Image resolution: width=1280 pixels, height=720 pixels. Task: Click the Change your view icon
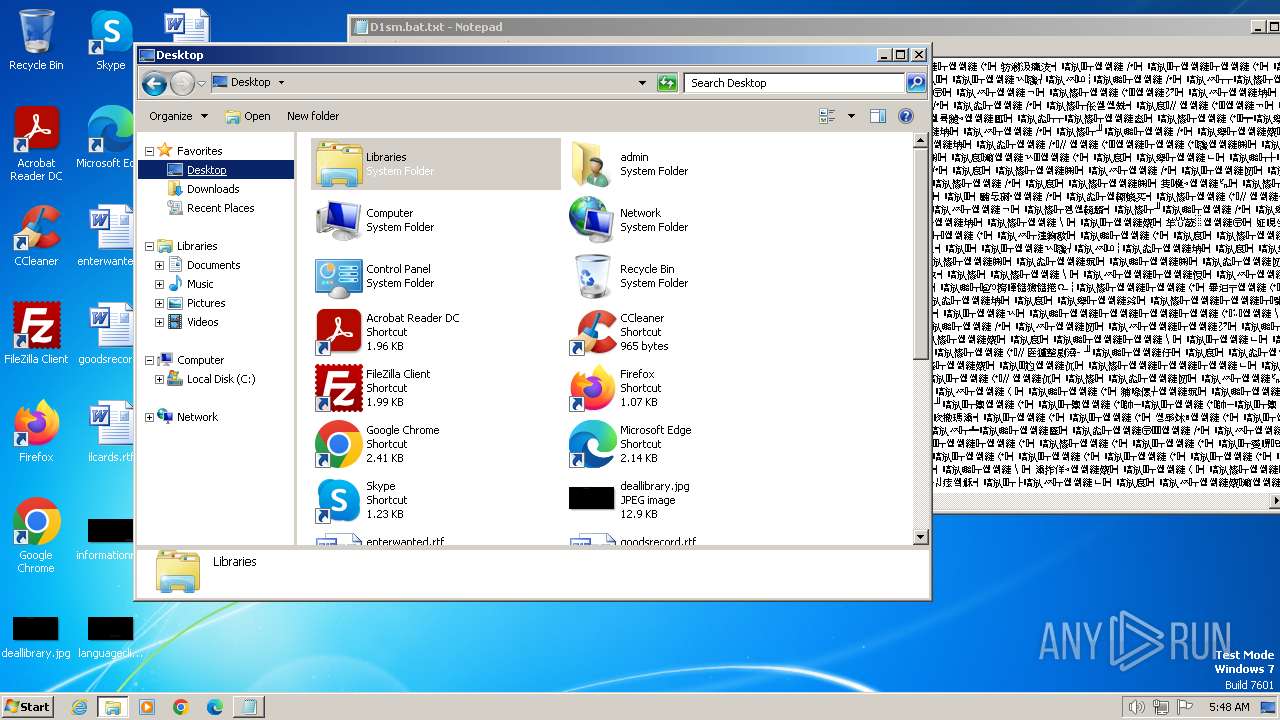click(827, 116)
